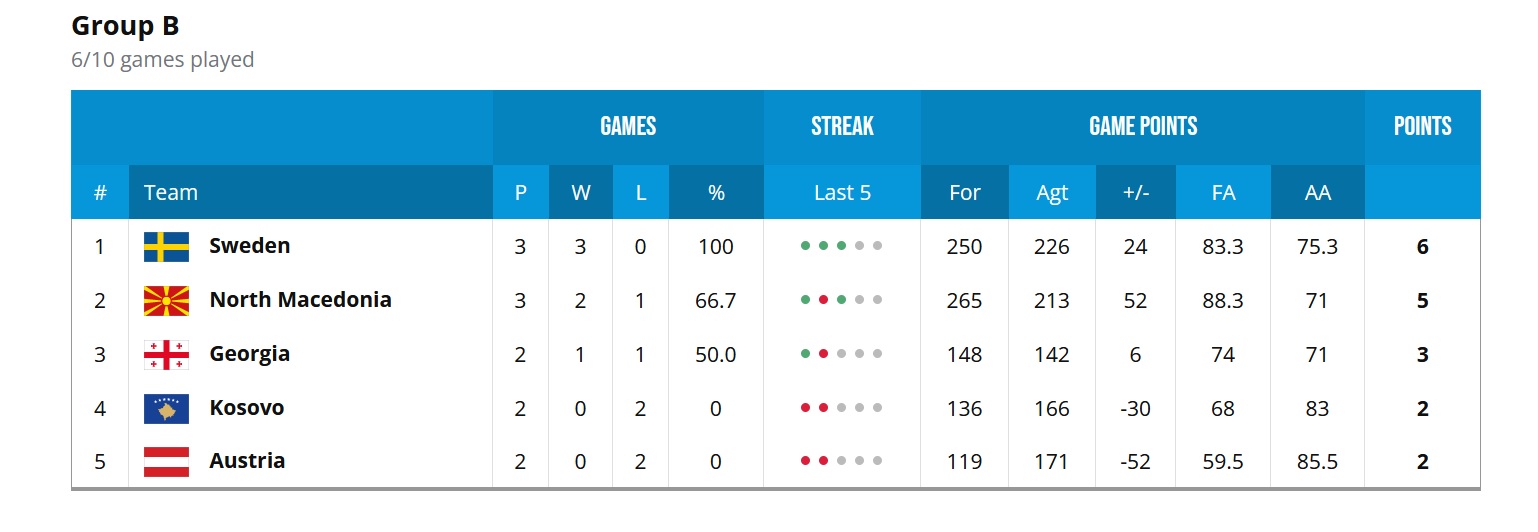Viewport: 1538px width, 532px height.
Task: Open the Sweden team link
Action: click(249, 246)
